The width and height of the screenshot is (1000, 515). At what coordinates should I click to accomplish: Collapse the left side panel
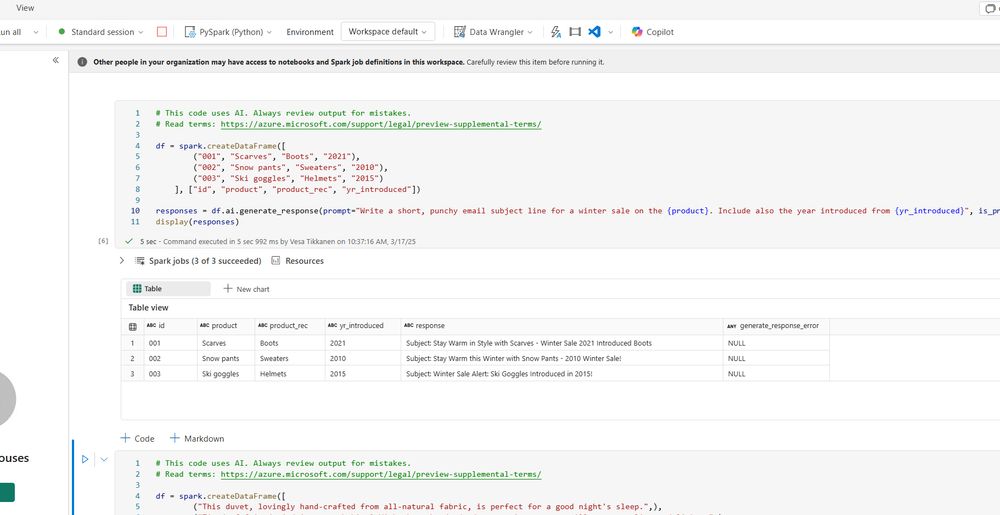tap(55, 60)
